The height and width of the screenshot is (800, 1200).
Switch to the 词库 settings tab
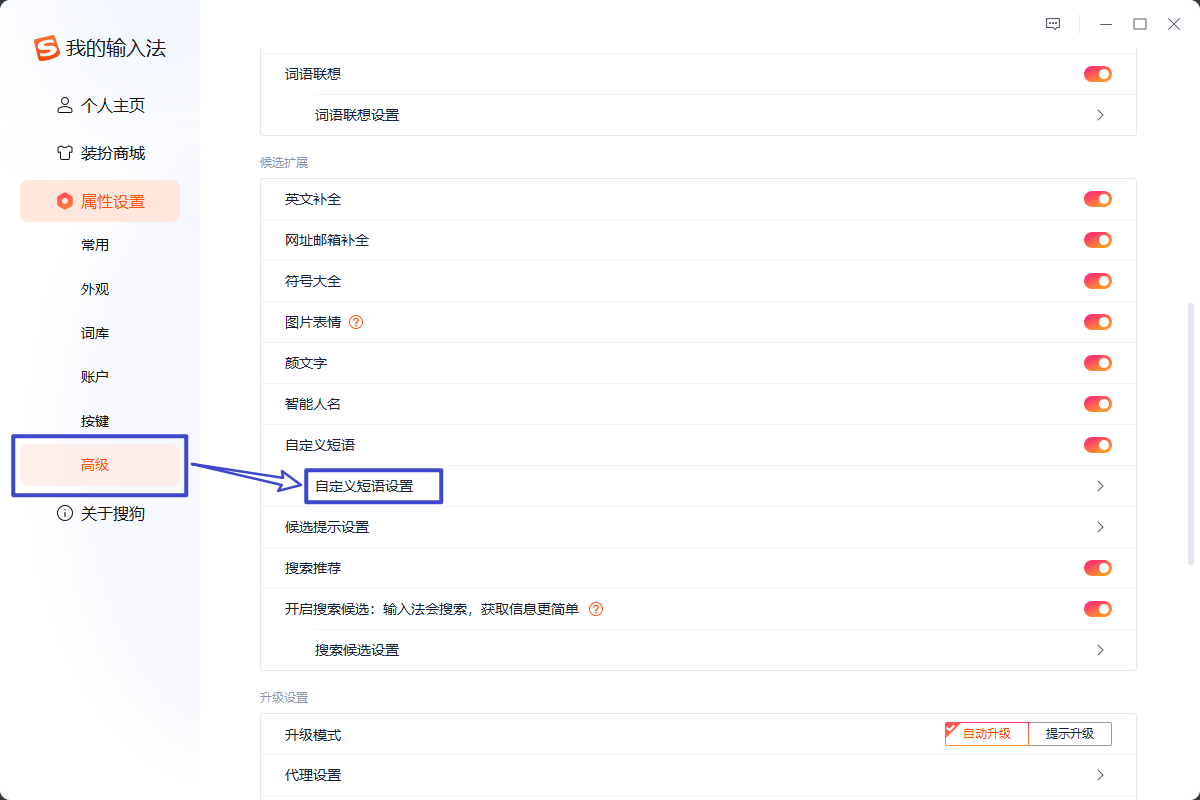(x=95, y=333)
